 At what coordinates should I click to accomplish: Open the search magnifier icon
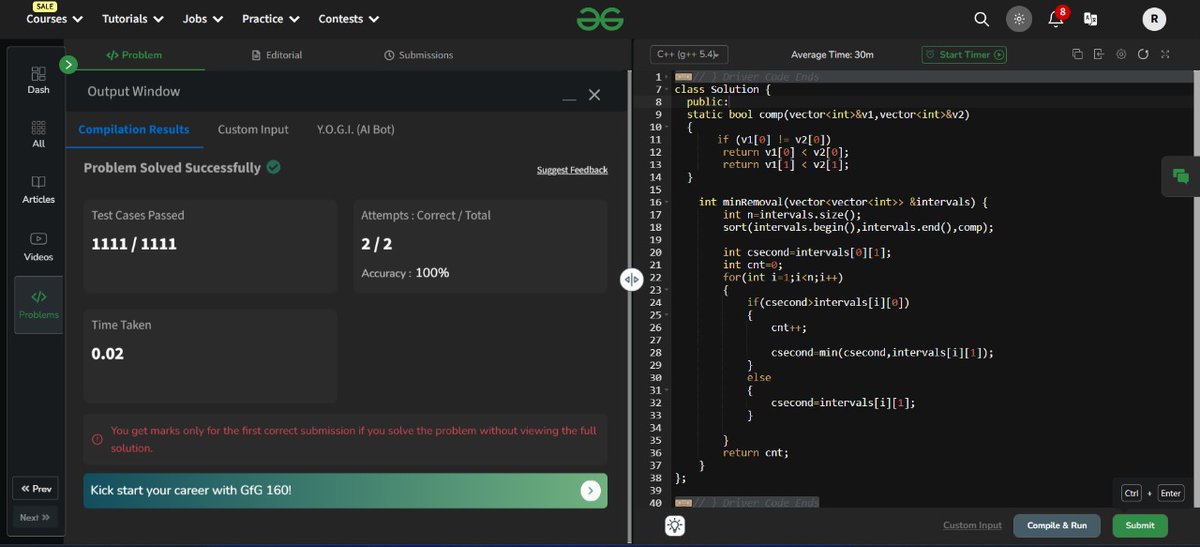(982, 19)
